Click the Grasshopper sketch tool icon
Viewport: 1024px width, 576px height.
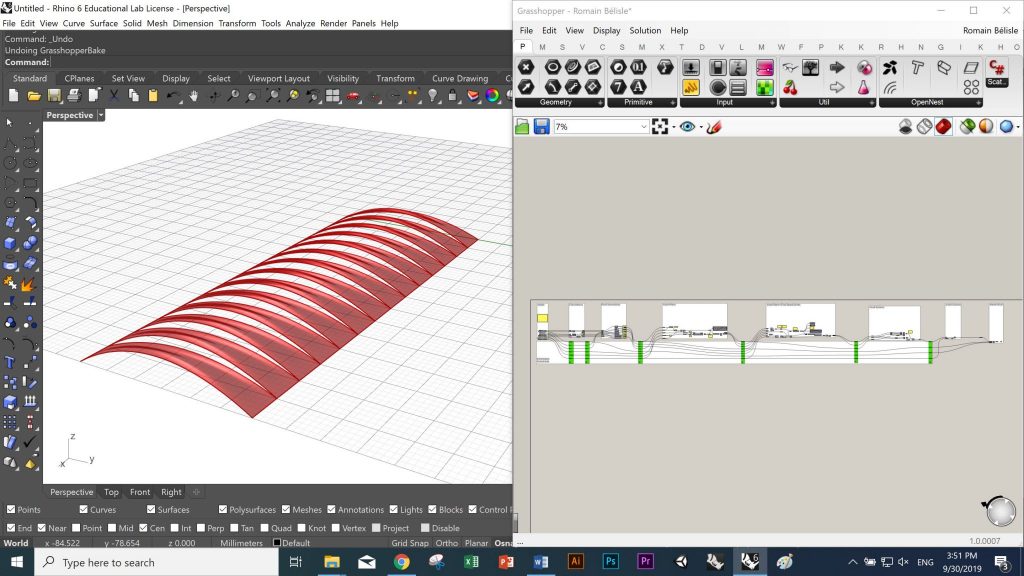714,127
